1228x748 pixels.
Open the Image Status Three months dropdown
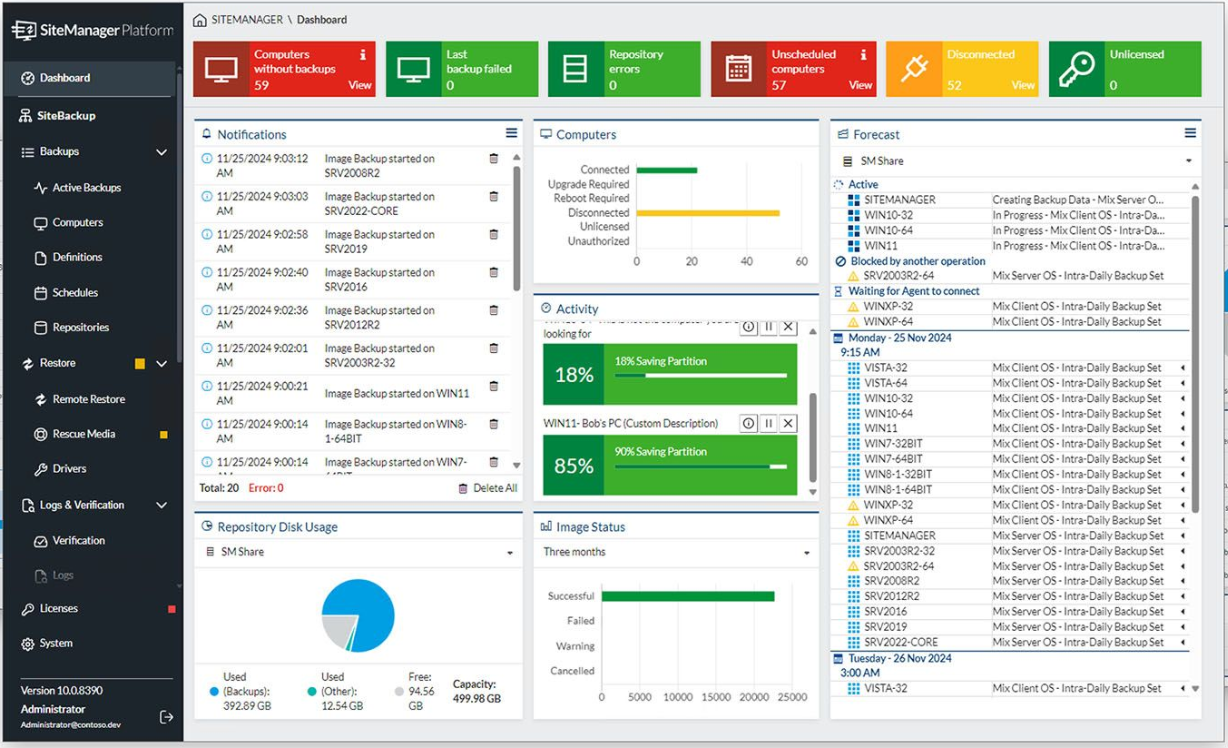coord(676,552)
